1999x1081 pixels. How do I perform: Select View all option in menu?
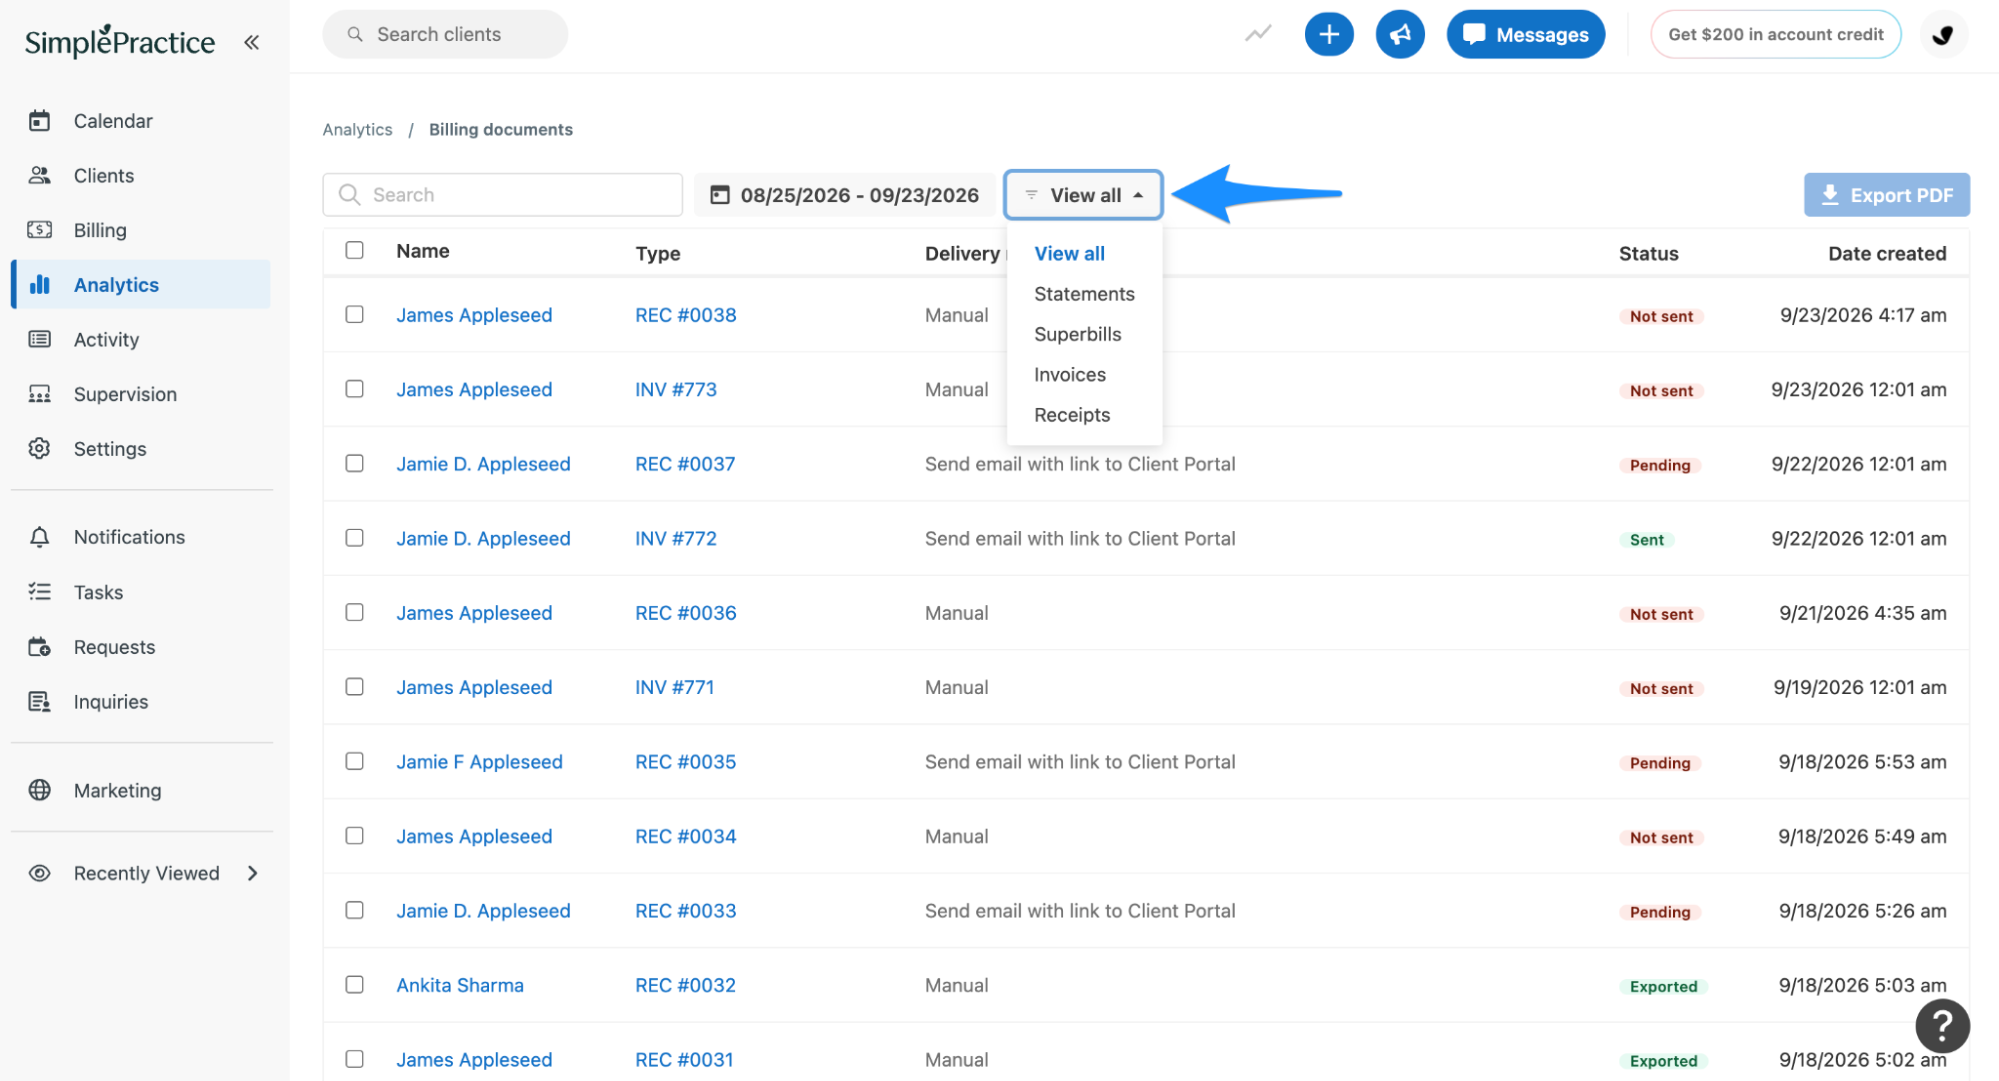[1069, 253]
